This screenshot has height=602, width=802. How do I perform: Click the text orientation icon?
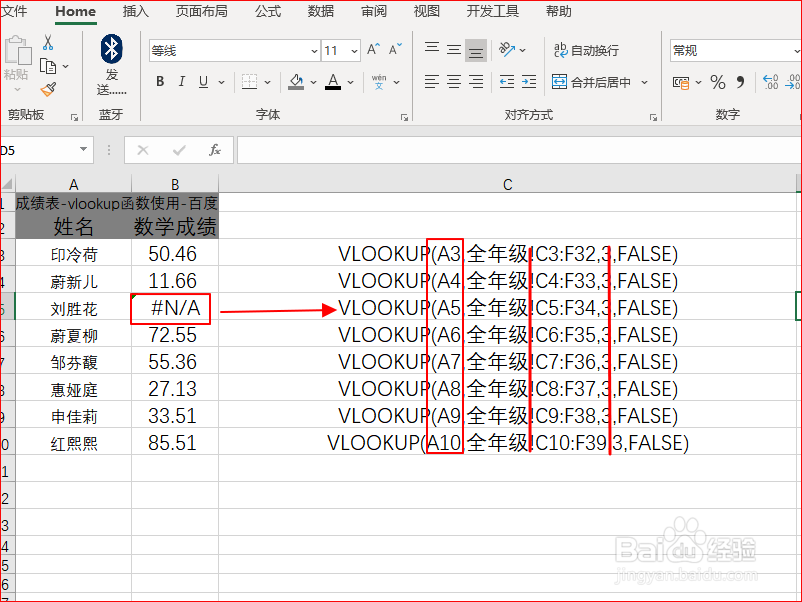click(x=506, y=49)
